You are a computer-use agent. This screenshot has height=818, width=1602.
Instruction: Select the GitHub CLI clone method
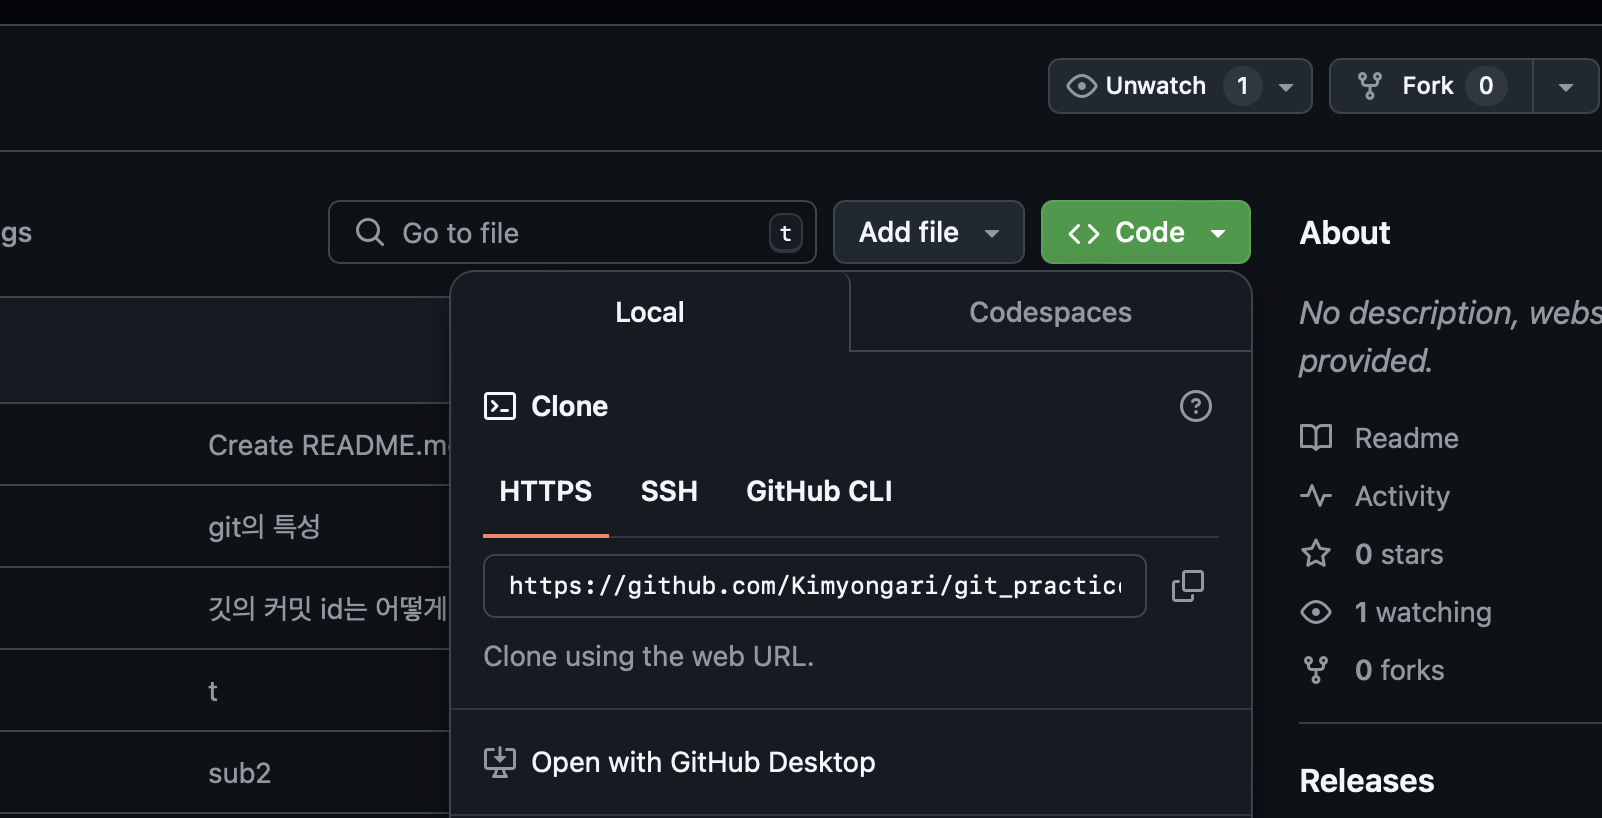click(819, 491)
